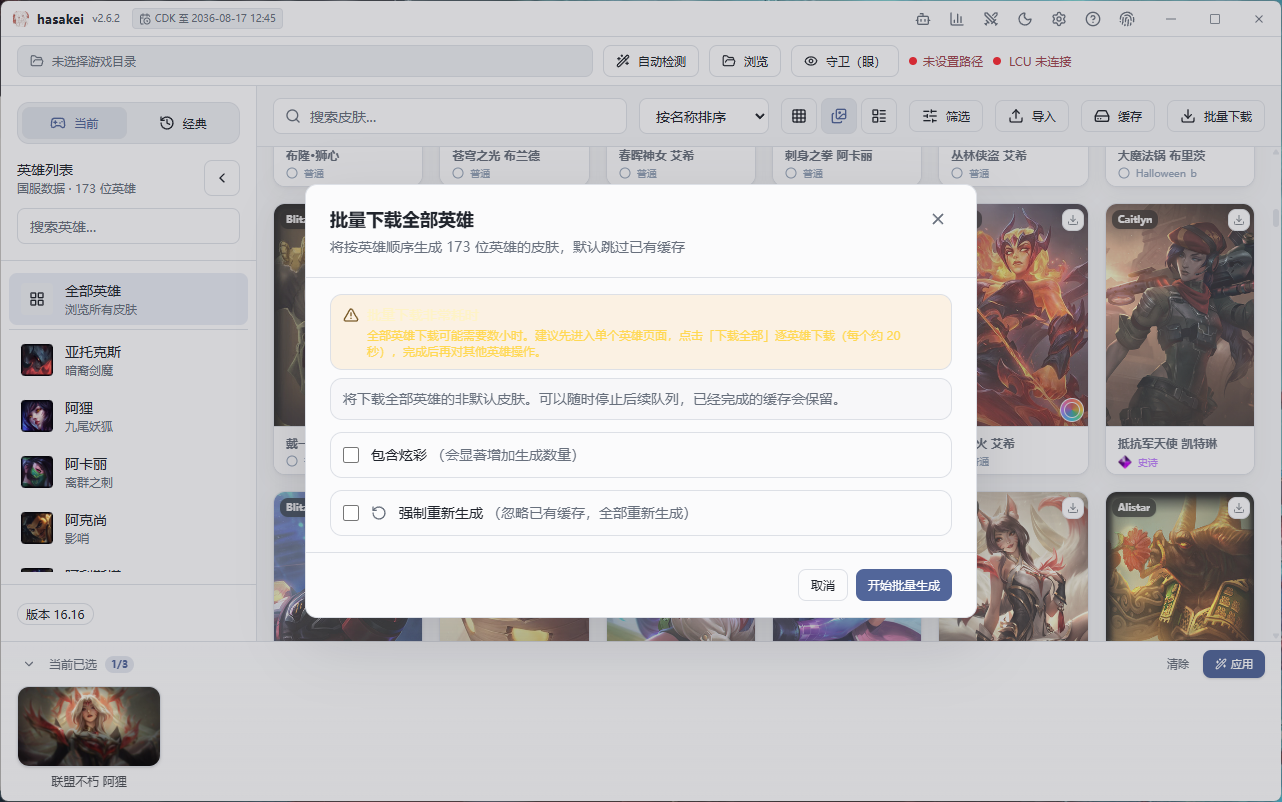Switch to list view icon
The image size is (1282, 802).
[x=879, y=116]
